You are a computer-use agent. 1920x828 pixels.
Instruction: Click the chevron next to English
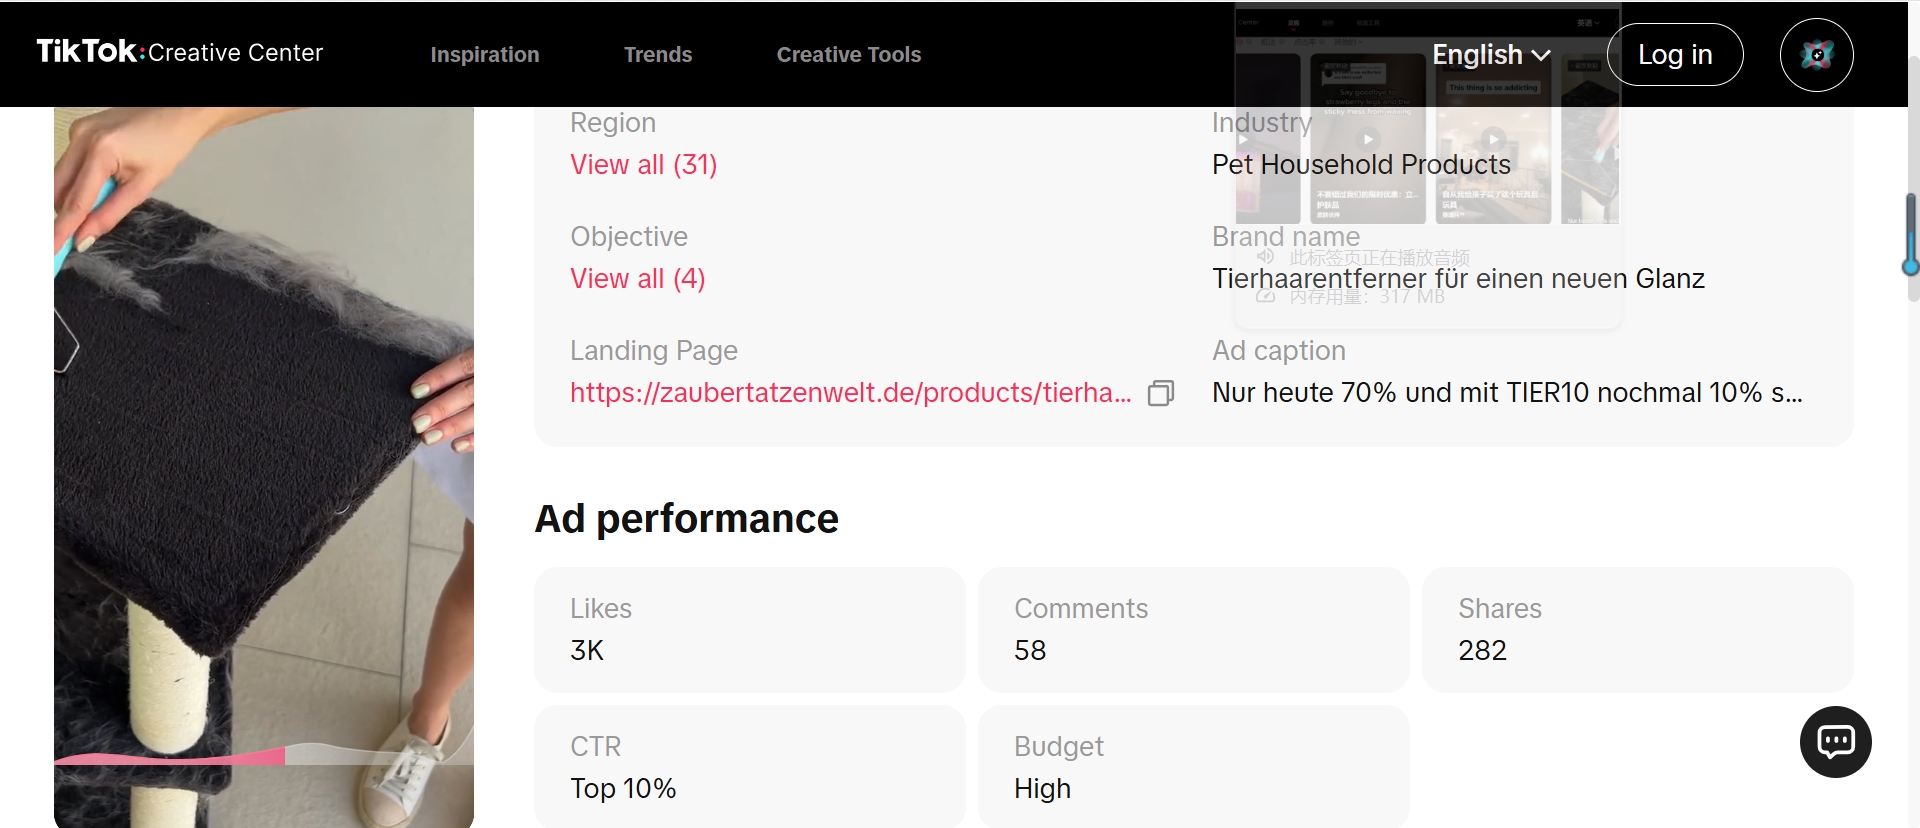(x=1541, y=56)
